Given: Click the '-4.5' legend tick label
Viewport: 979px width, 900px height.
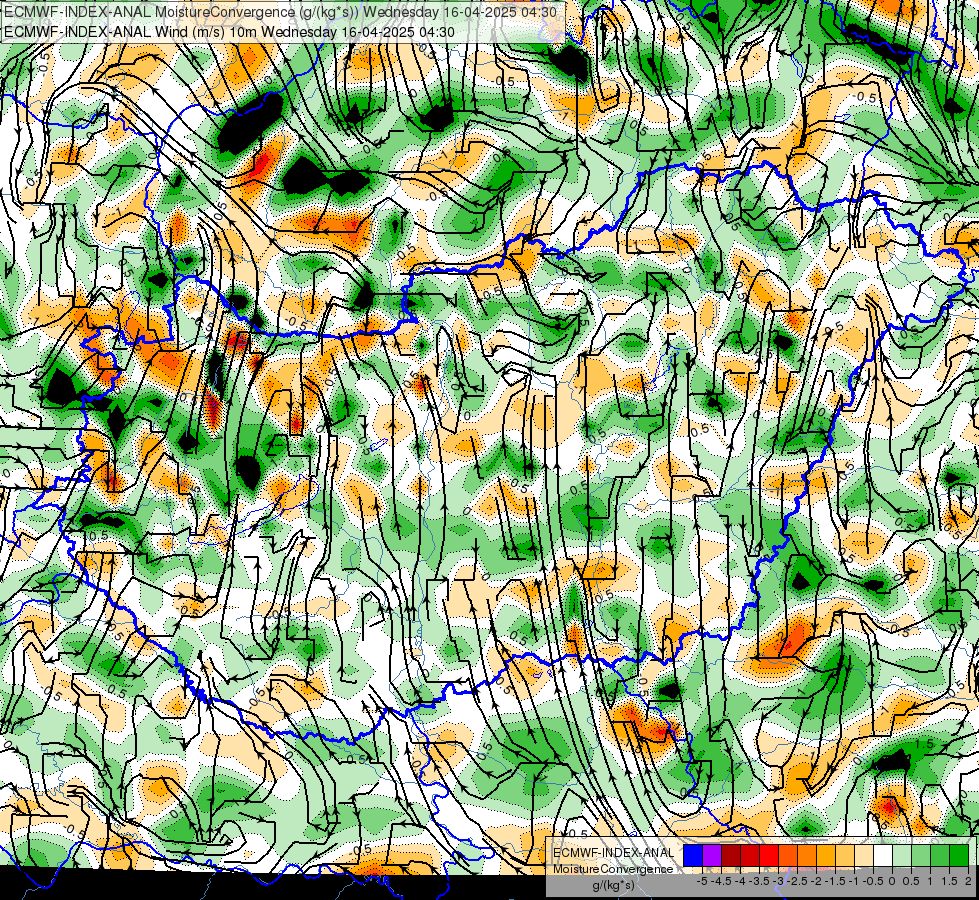Looking at the screenshot, I should click(721, 881).
